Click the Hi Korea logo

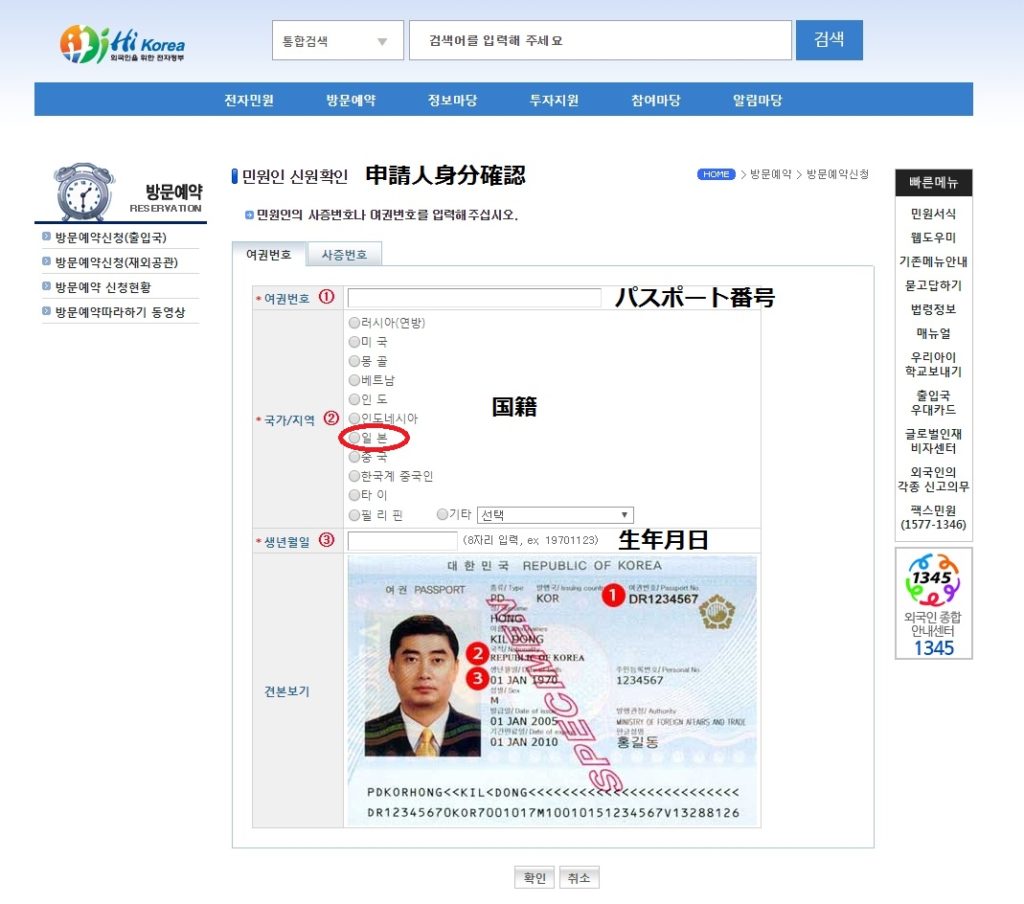coord(122,44)
